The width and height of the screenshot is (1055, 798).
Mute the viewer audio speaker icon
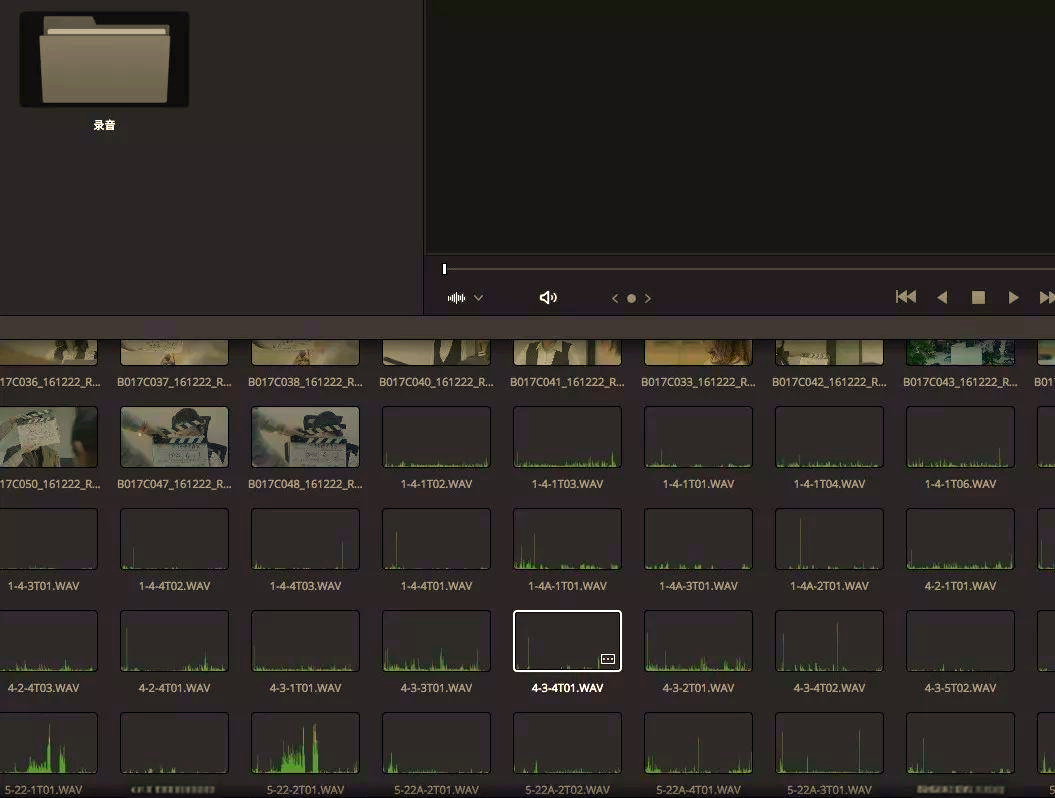pos(548,298)
